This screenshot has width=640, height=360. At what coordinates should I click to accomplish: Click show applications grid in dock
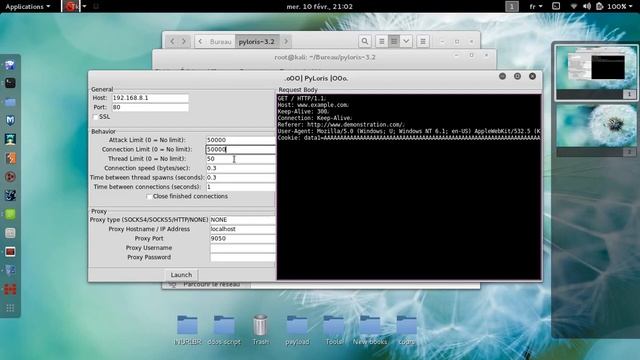click(10, 308)
